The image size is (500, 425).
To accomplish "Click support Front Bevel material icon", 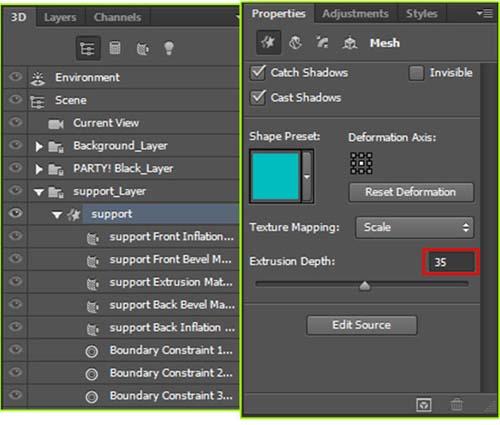I will (x=93, y=261).
